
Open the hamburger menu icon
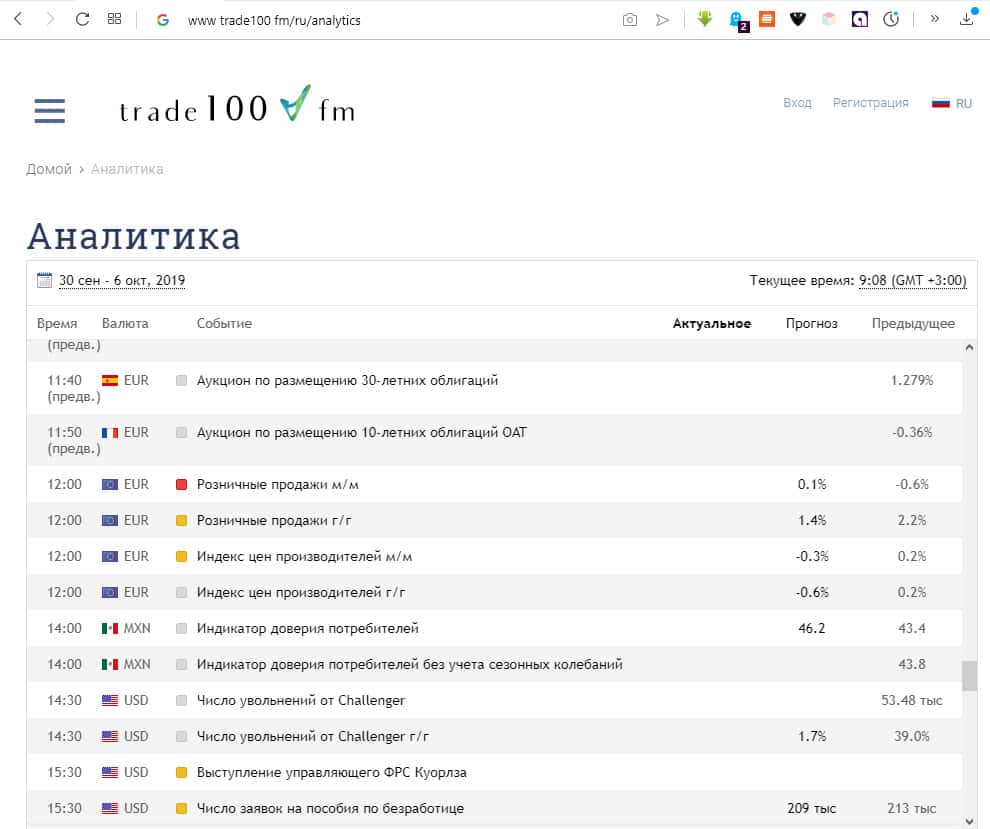coord(49,110)
